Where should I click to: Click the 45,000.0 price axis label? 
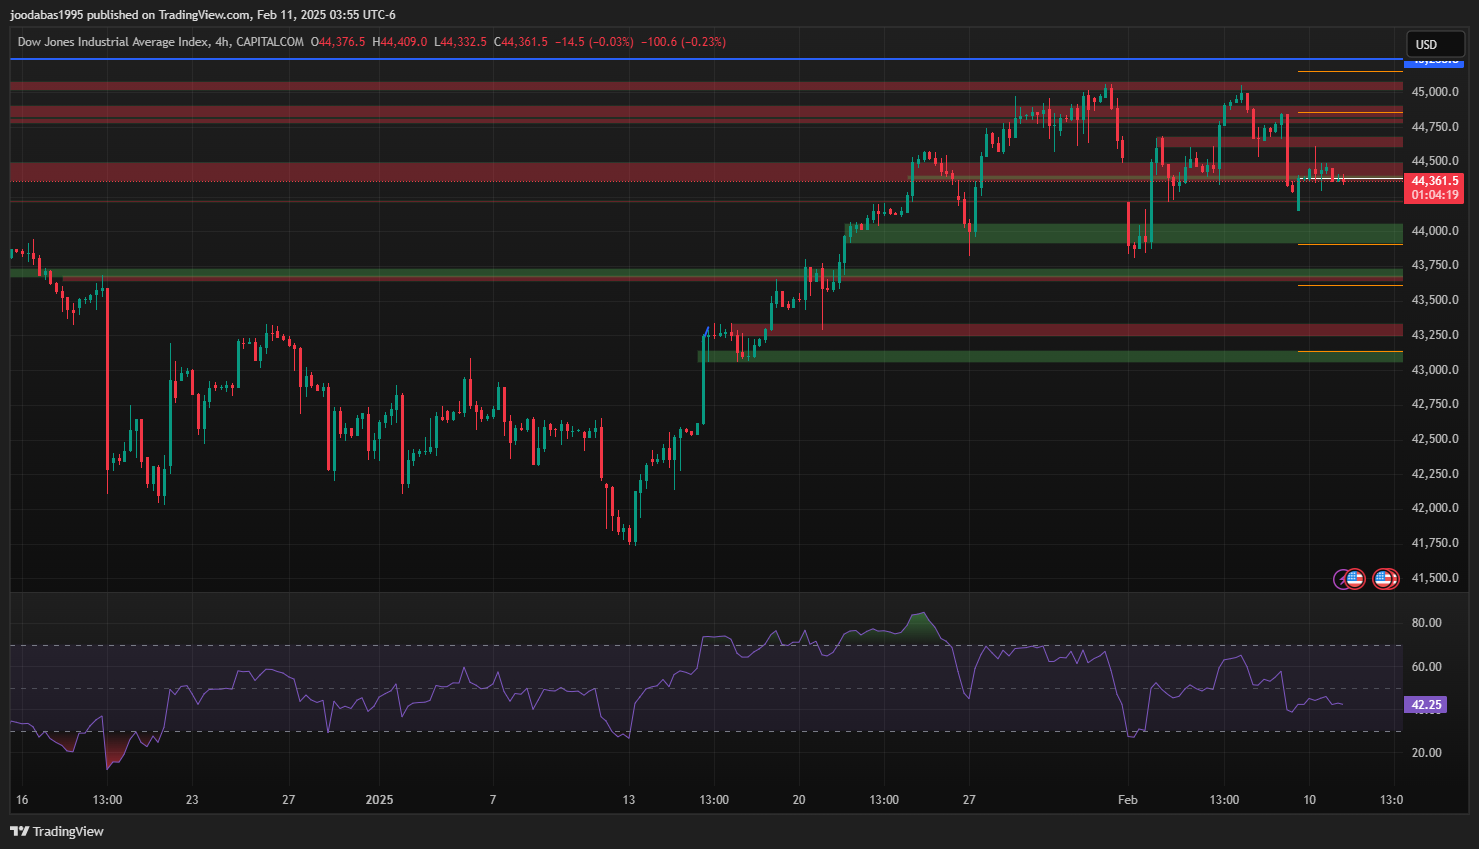1434,92
